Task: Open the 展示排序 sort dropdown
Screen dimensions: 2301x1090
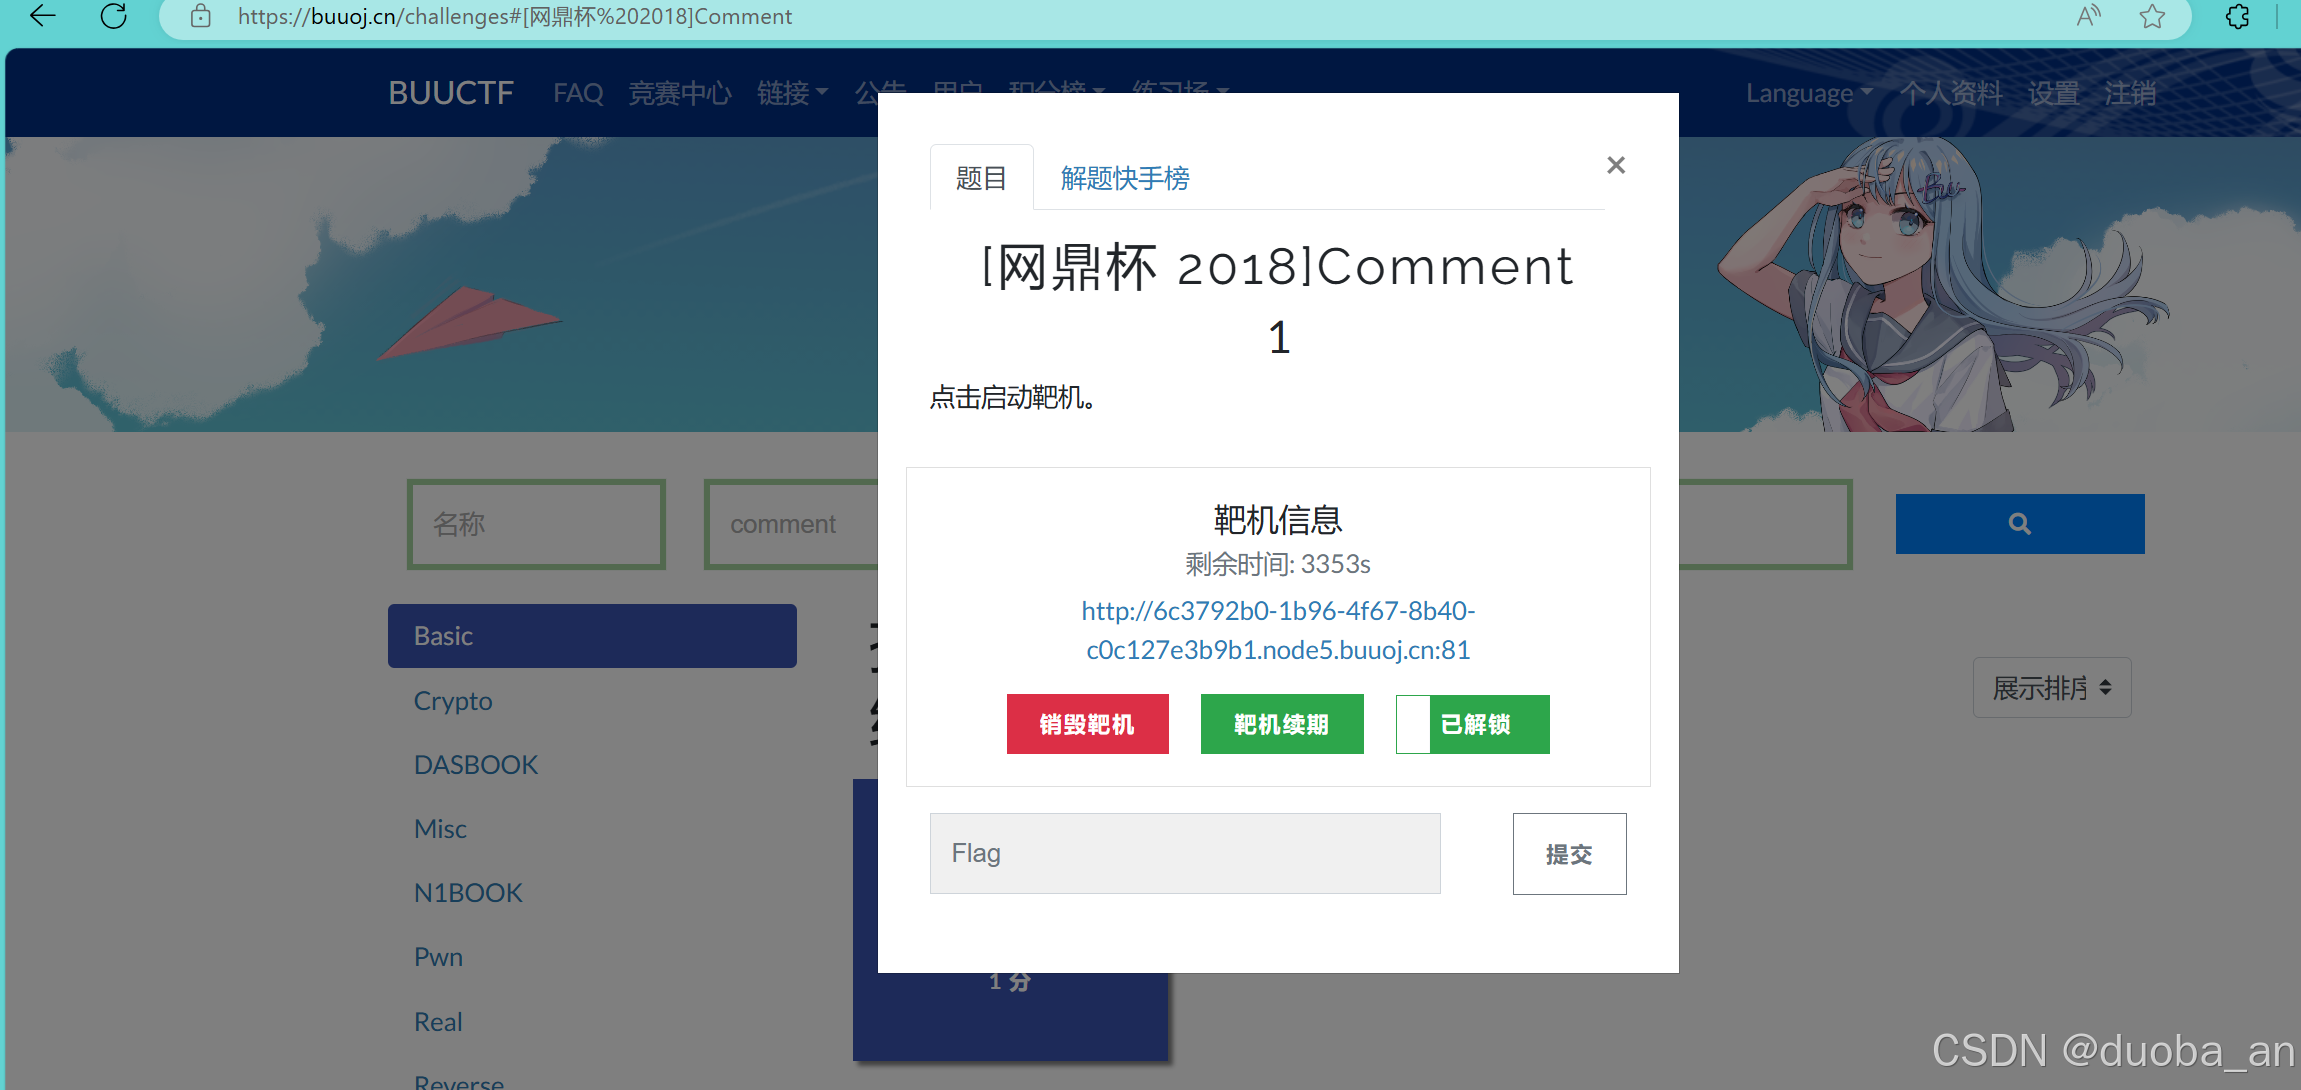Action: click(x=2051, y=688)
